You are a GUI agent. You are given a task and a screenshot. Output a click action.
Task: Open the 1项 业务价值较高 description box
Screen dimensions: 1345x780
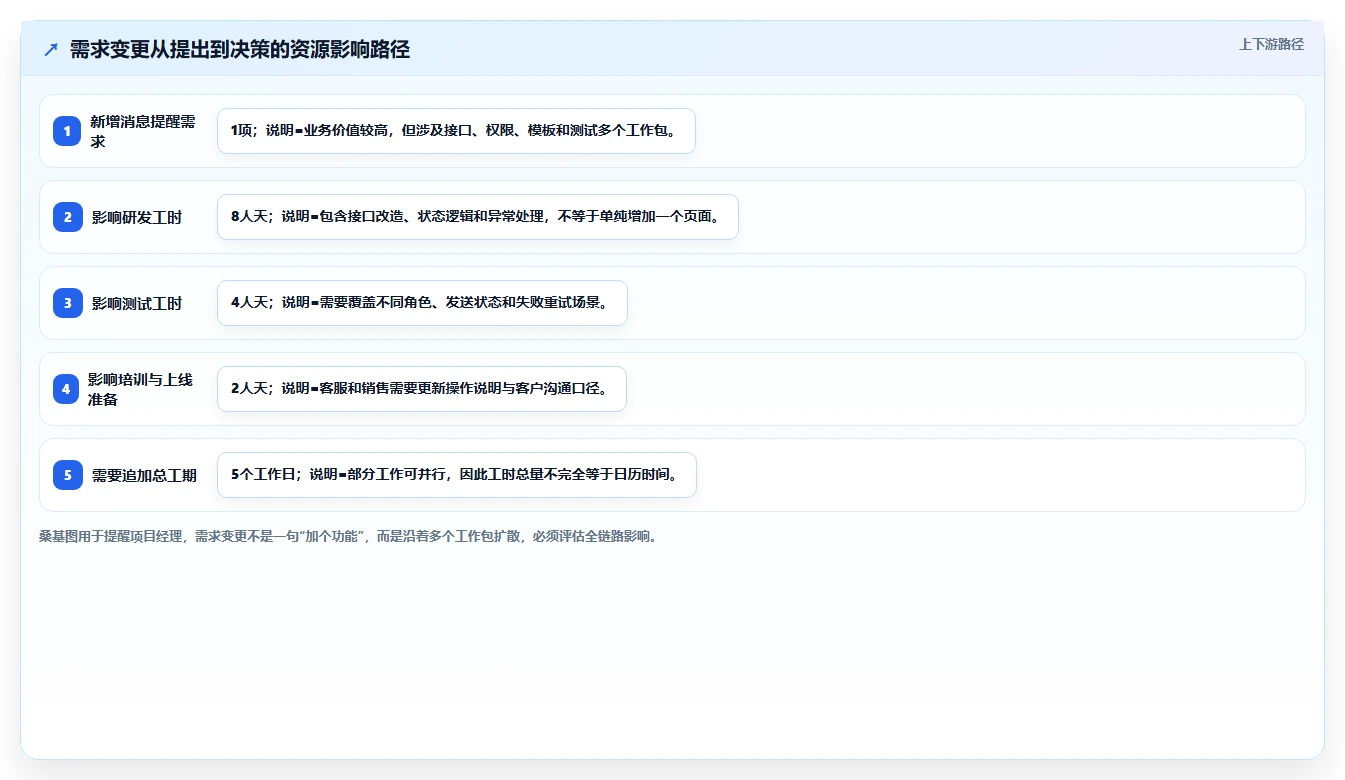(x=456, y=131)
